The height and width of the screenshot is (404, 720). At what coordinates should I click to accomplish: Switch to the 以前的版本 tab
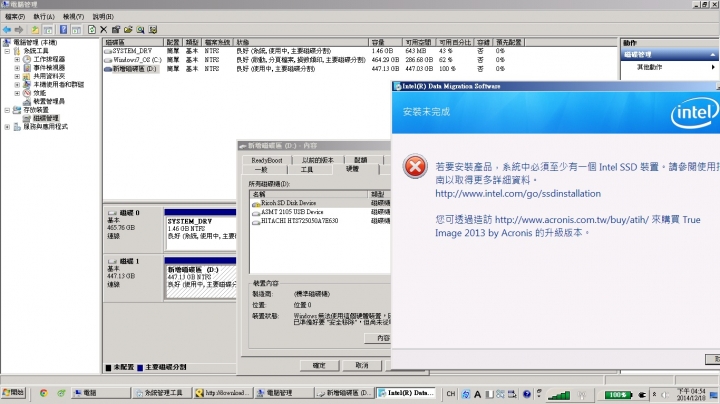click(317, 160)
